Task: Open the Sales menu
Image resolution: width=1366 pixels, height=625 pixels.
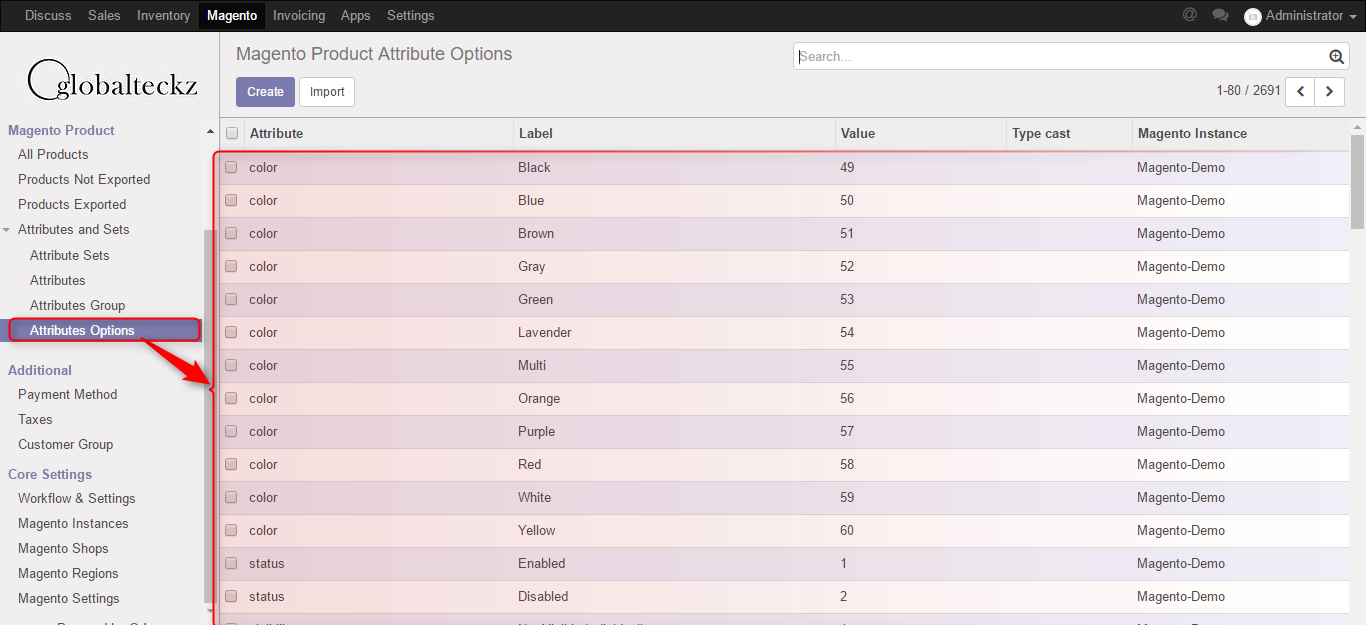Action: pyautogui.click(x=104, y=15)
